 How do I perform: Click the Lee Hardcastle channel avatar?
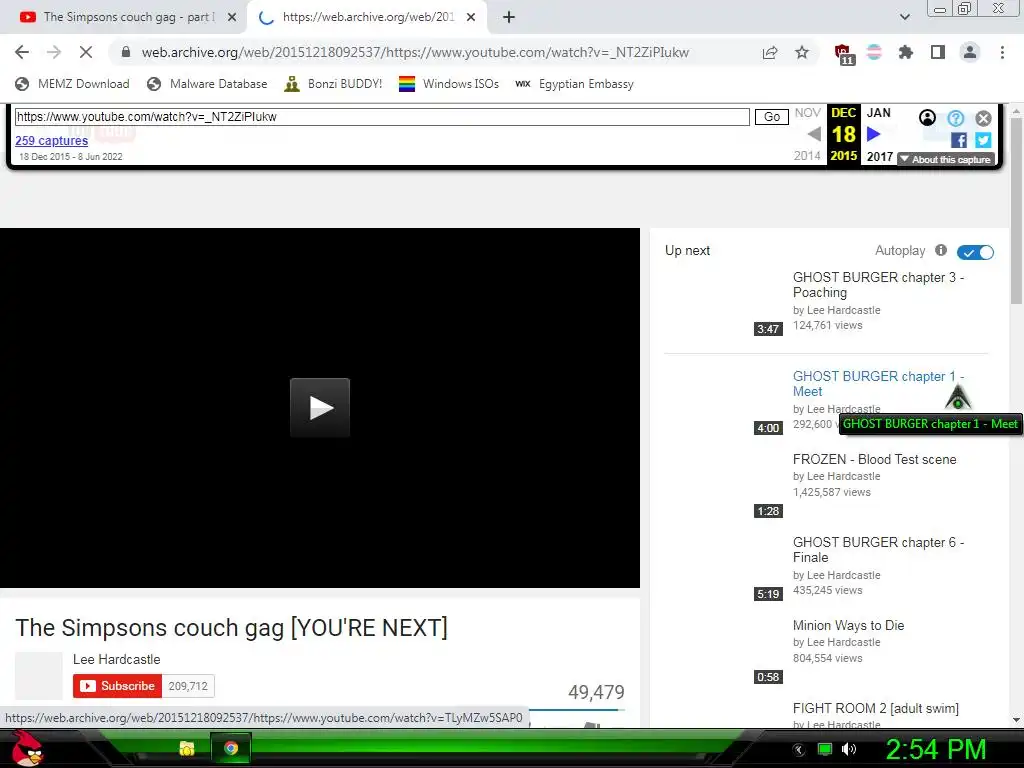point(39,676)
